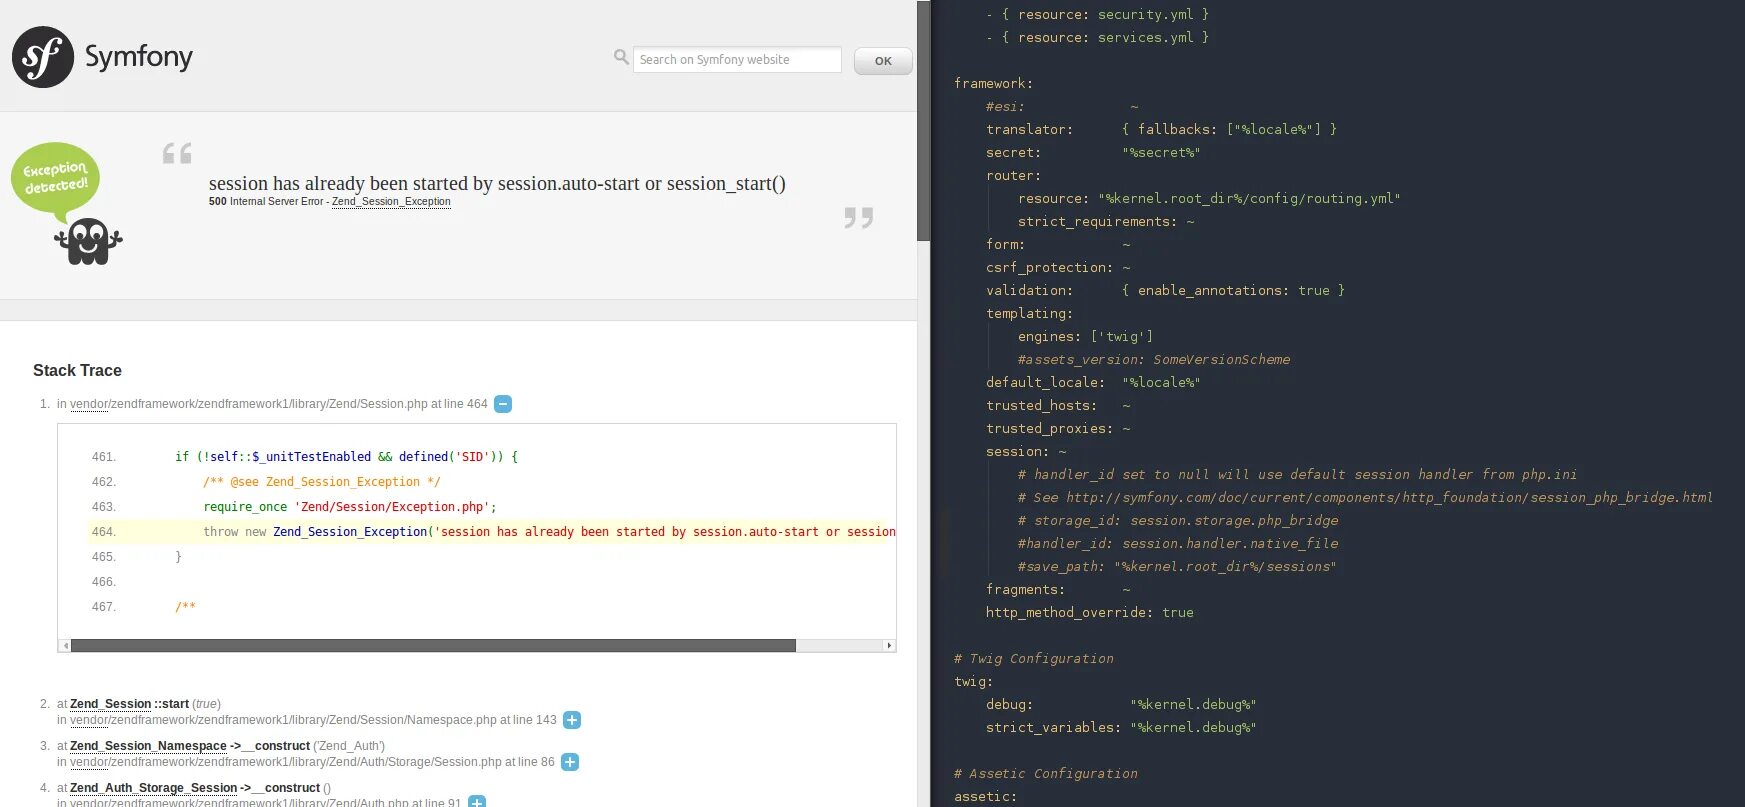Click 'session: ~' line in editor

point(1026,452)
